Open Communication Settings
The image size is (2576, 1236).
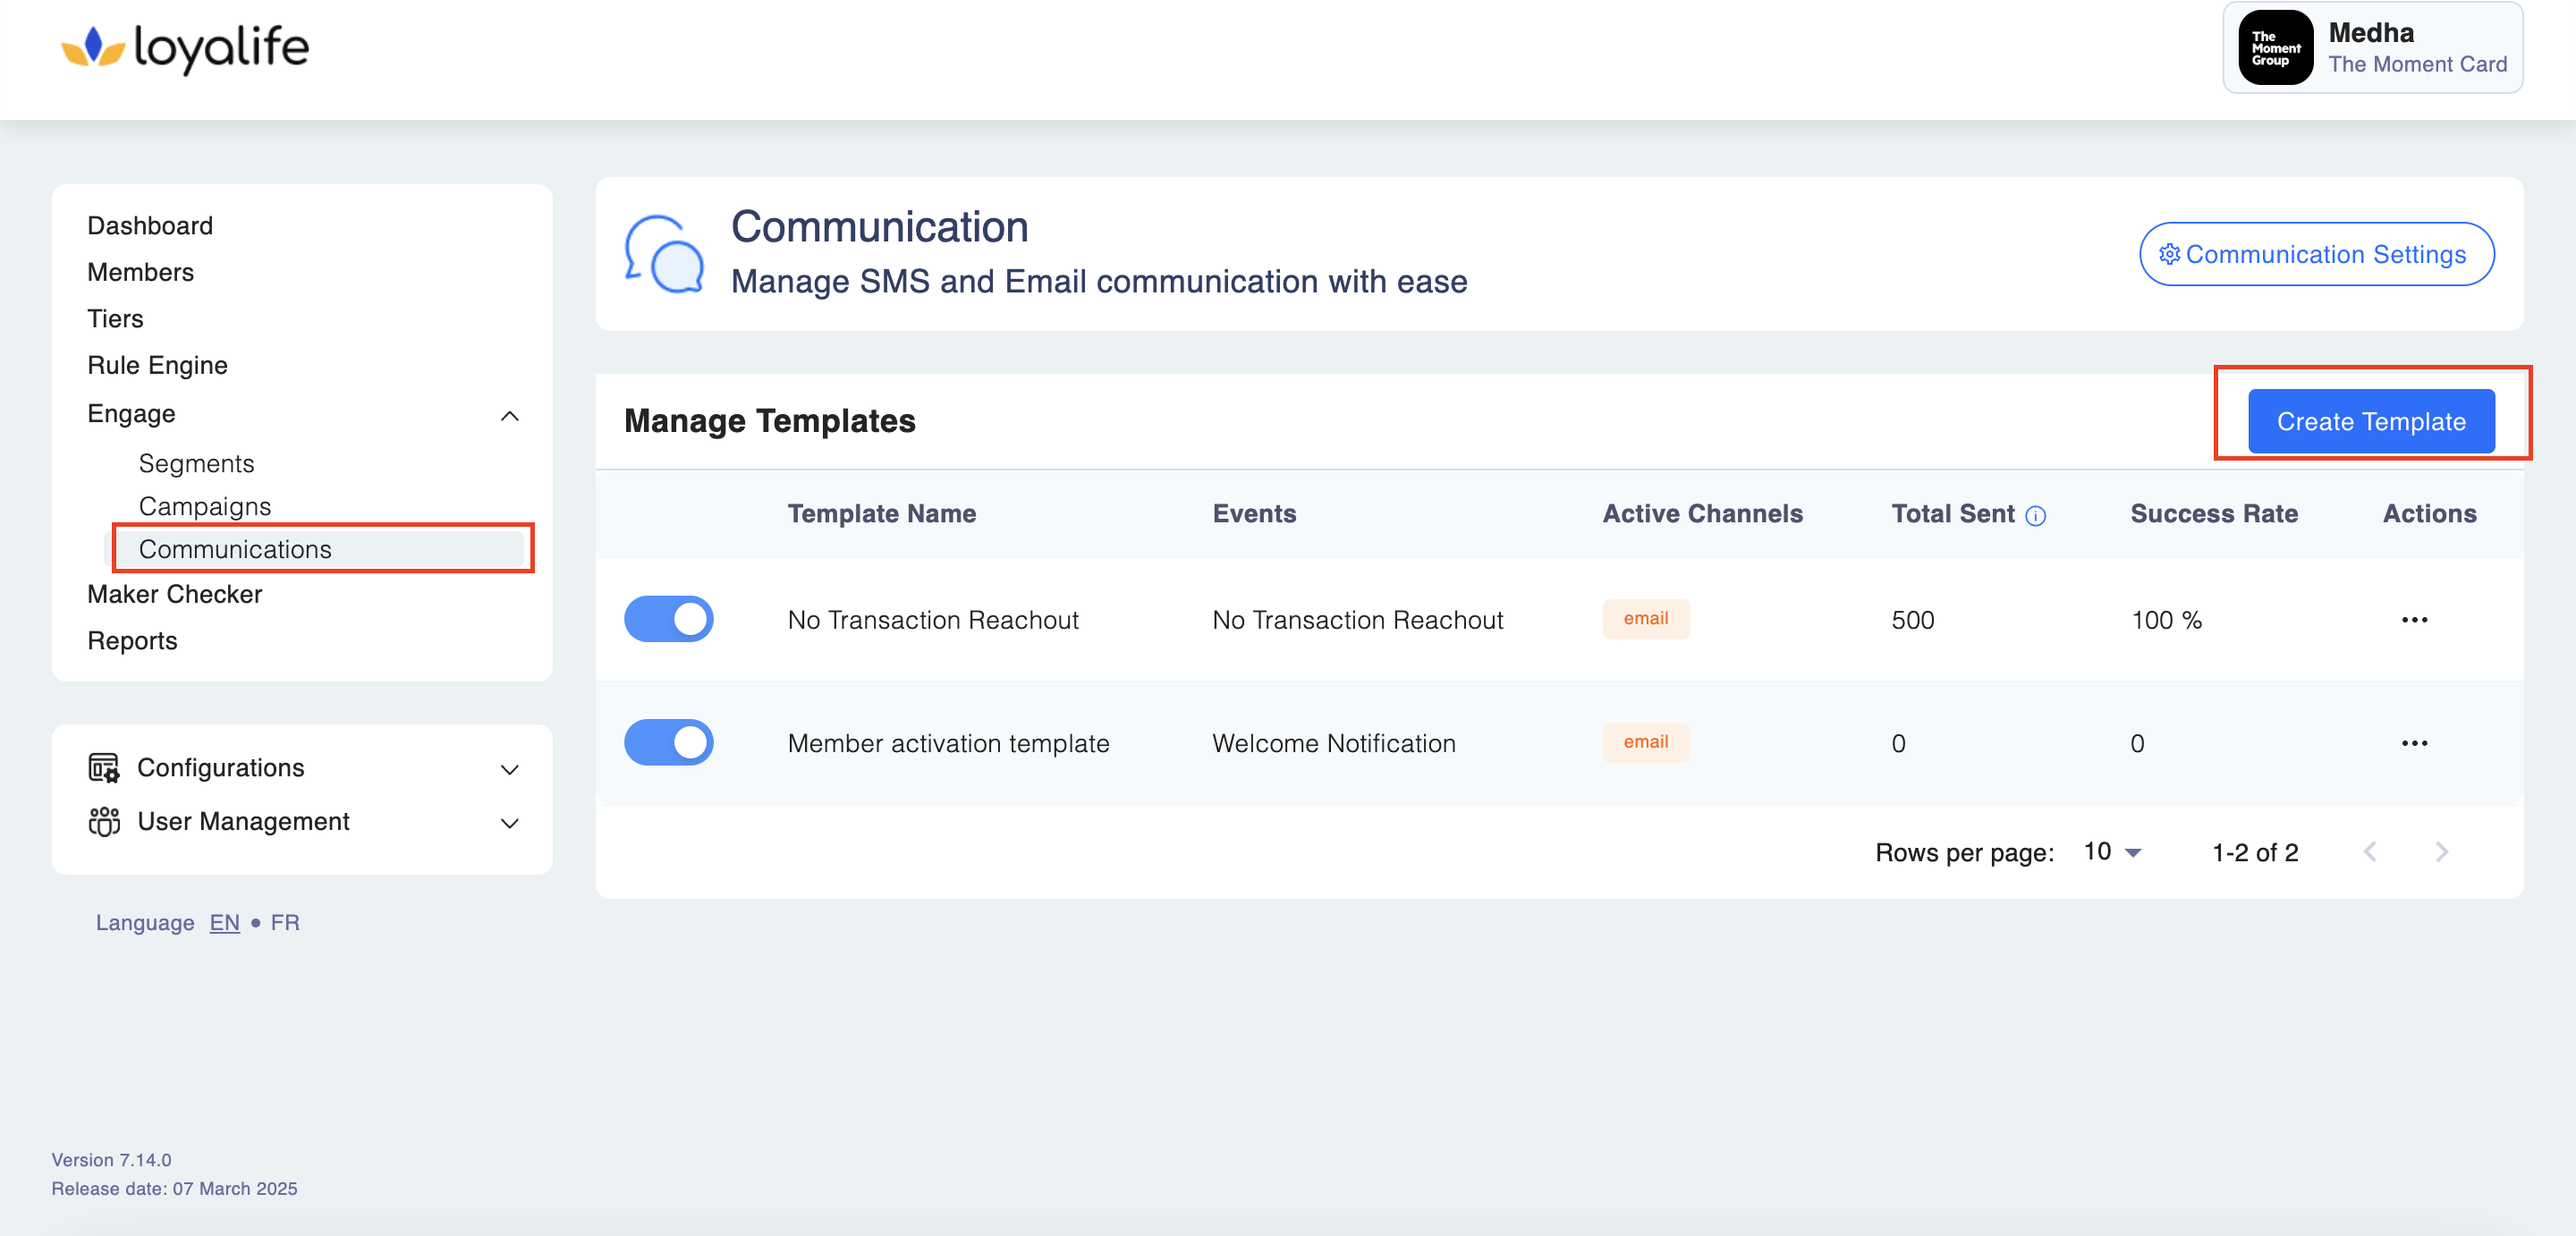pyautogui.click(x=2316, y=254)
